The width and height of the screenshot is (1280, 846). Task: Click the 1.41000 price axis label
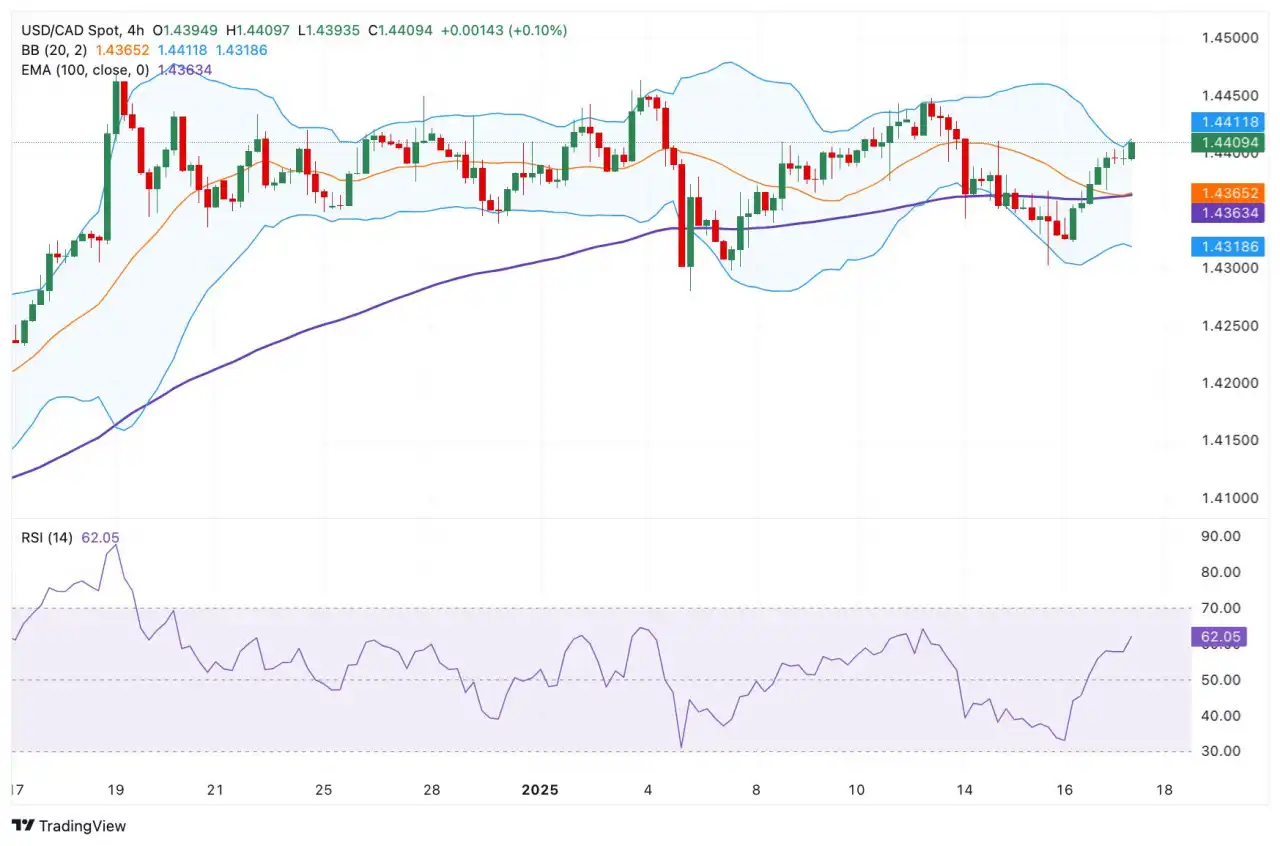coord(1230,498)
